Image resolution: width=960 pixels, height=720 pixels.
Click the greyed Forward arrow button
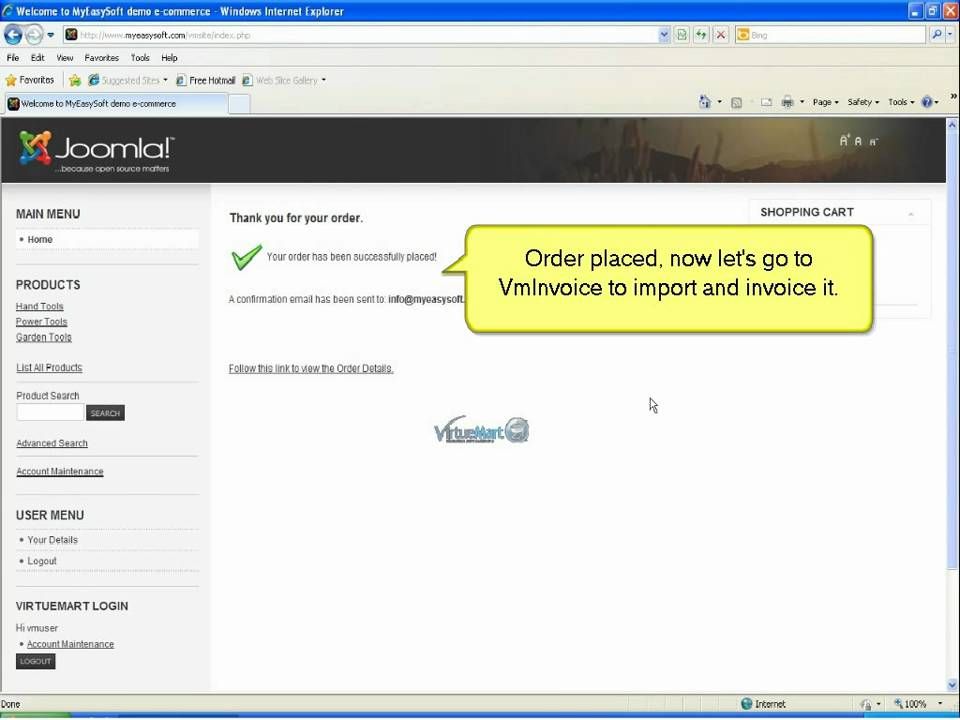pos(34,35)
